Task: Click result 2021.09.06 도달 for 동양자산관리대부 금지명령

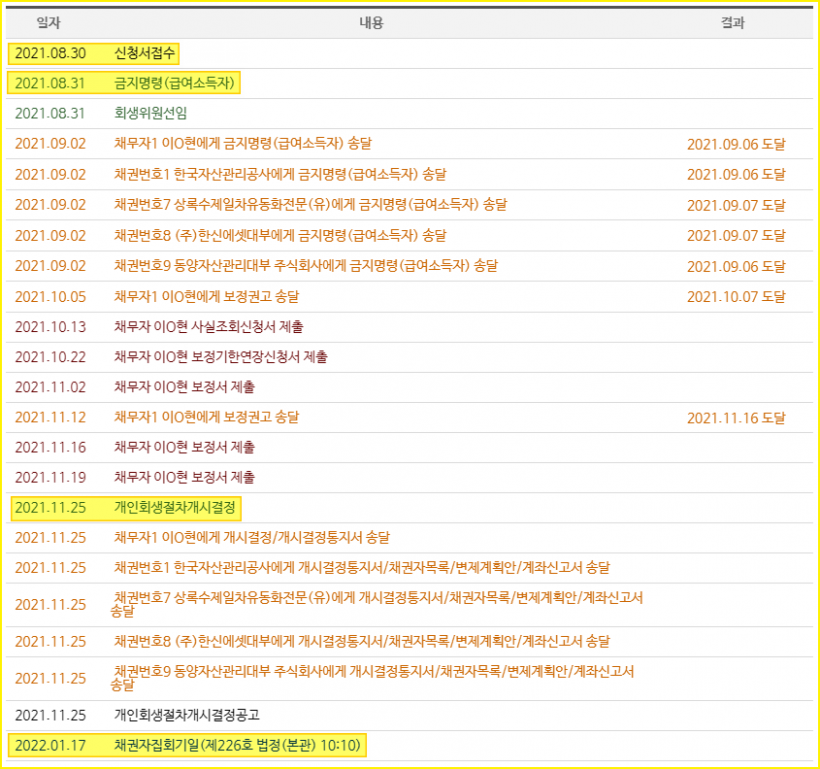Action: pos(736,267)
